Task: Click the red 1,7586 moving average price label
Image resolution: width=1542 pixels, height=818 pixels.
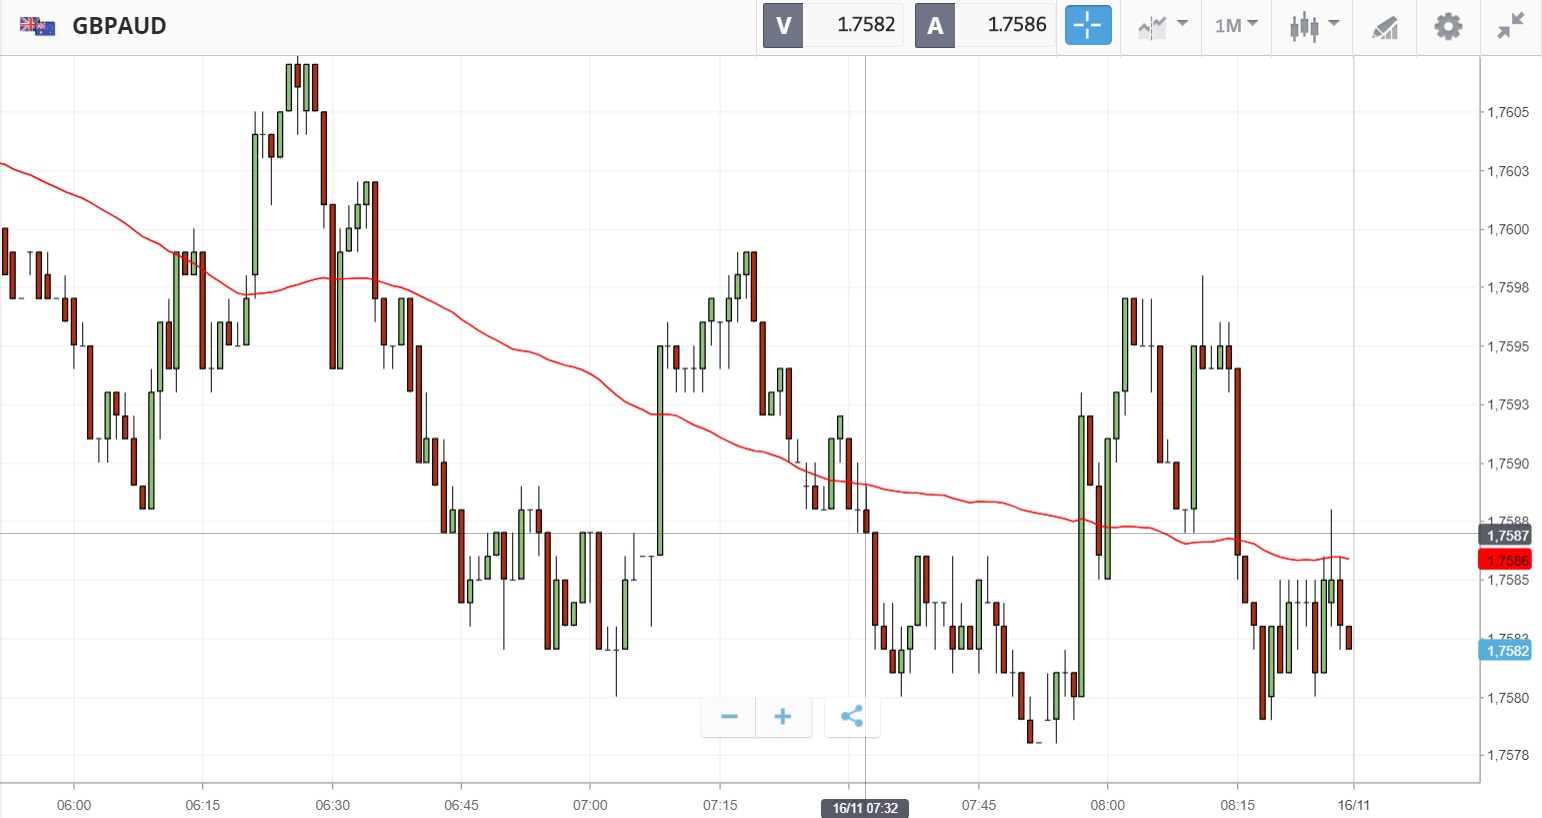Action: 1507,560
